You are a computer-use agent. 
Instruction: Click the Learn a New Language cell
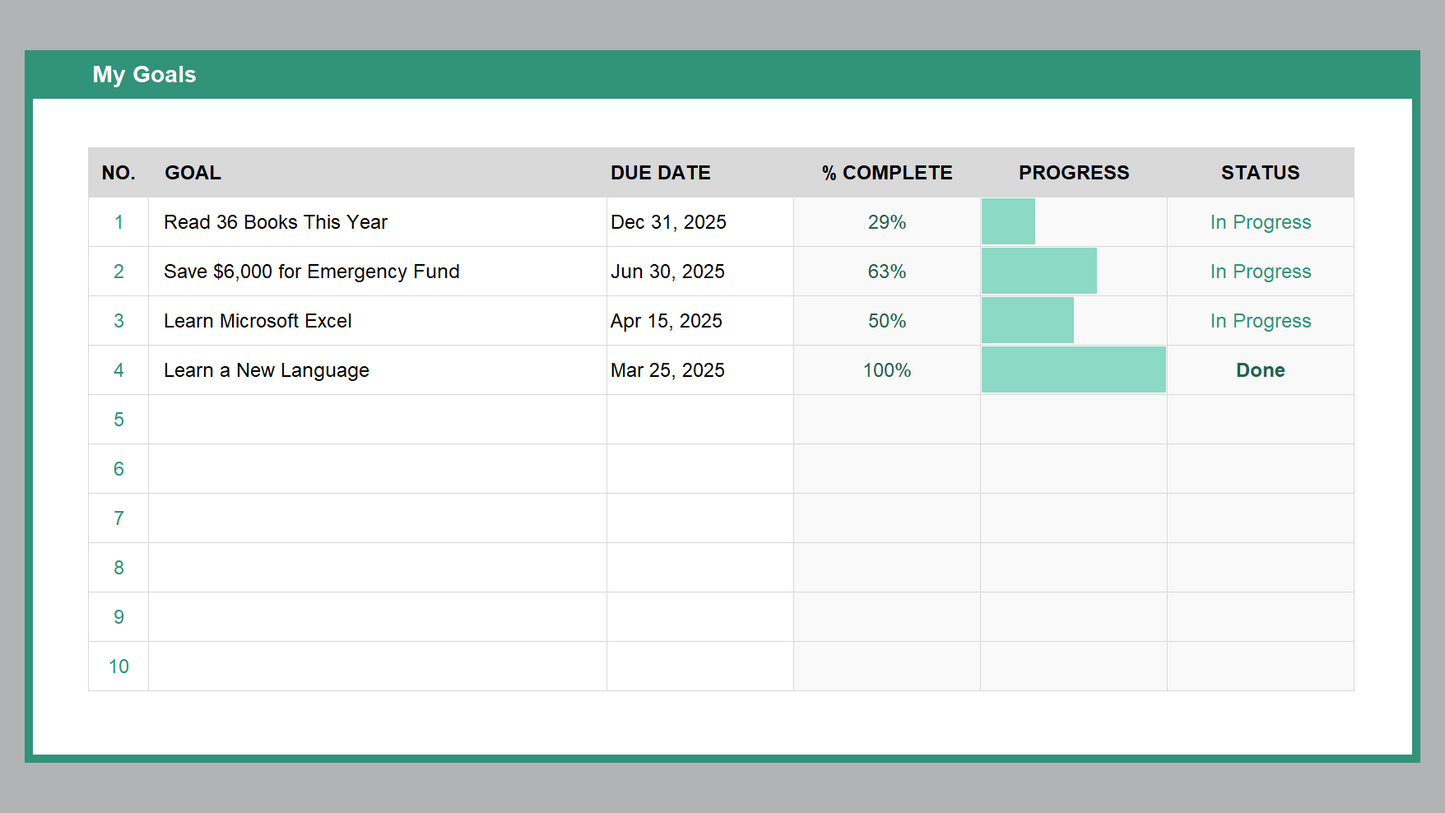coord(267,370)
